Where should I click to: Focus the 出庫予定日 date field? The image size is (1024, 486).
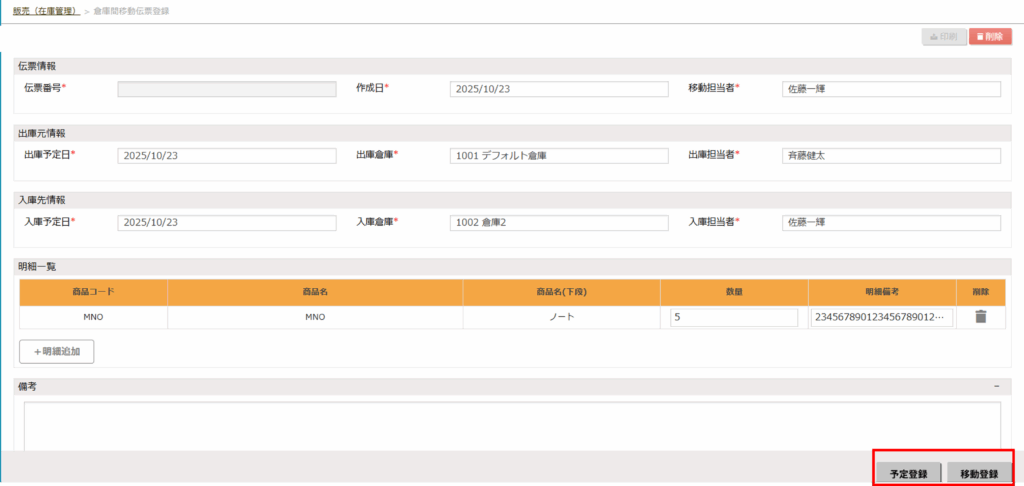point(226,156)
